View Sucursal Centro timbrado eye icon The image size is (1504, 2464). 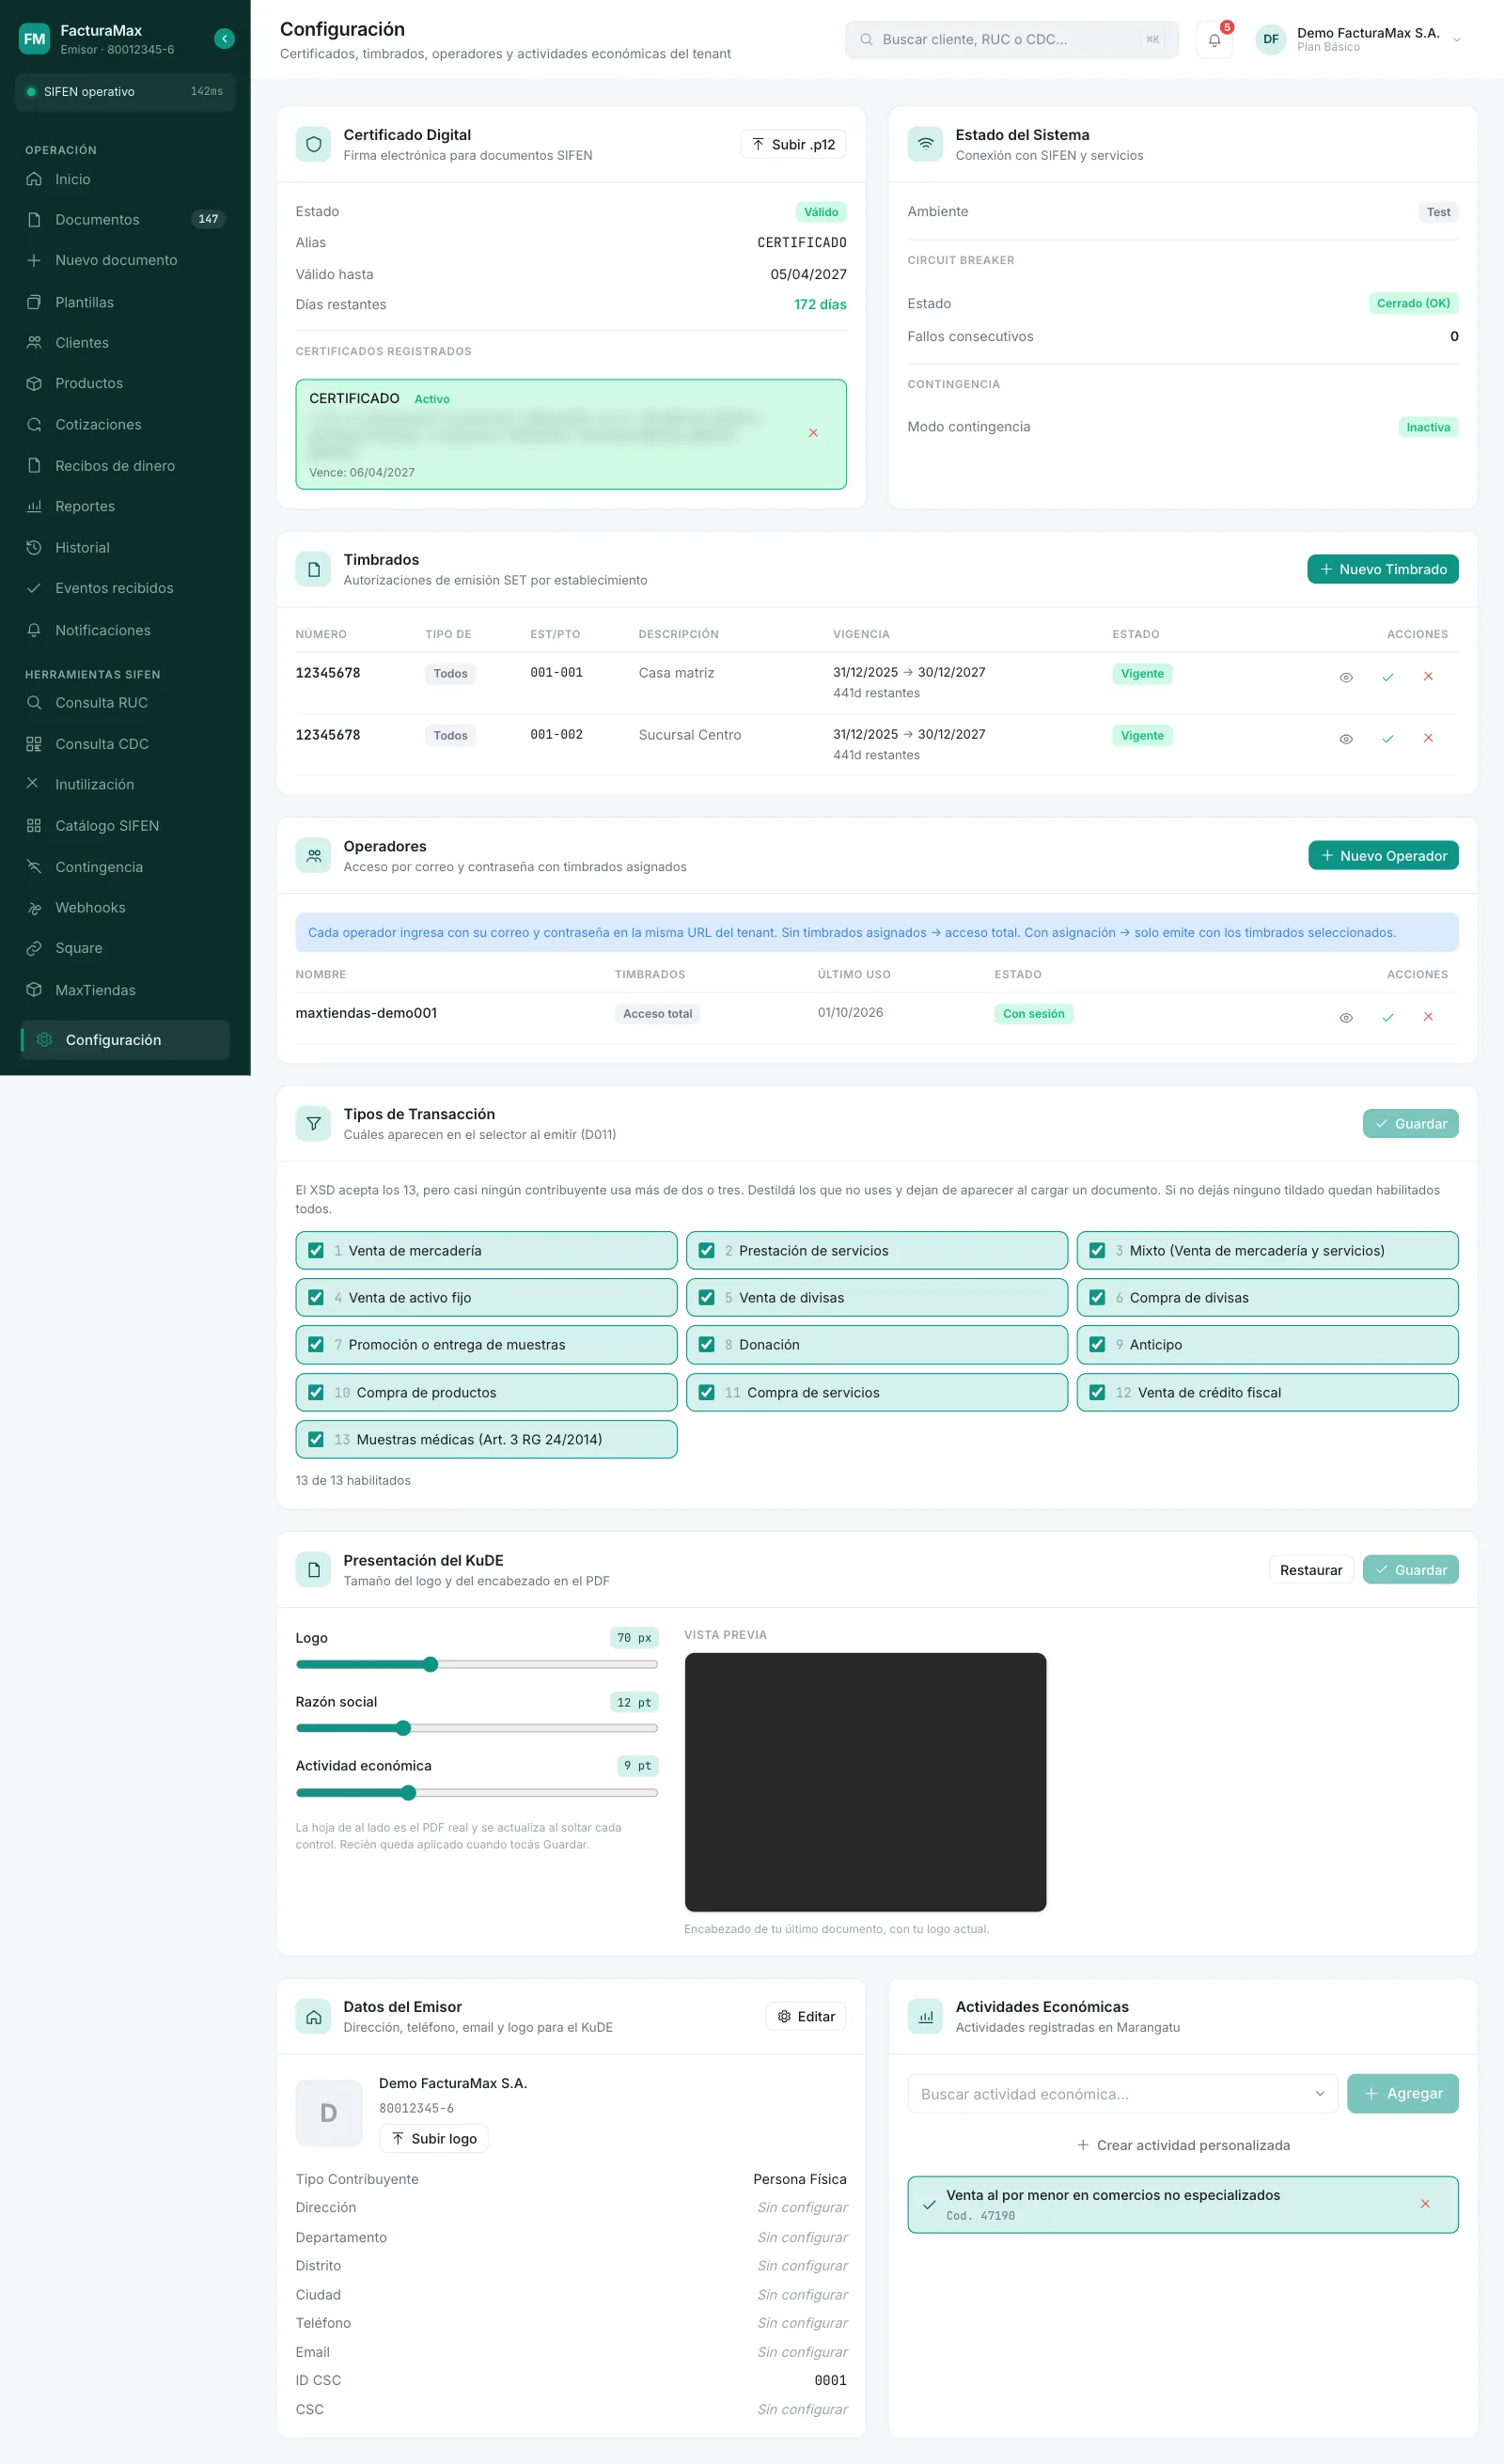point(1346,739)
